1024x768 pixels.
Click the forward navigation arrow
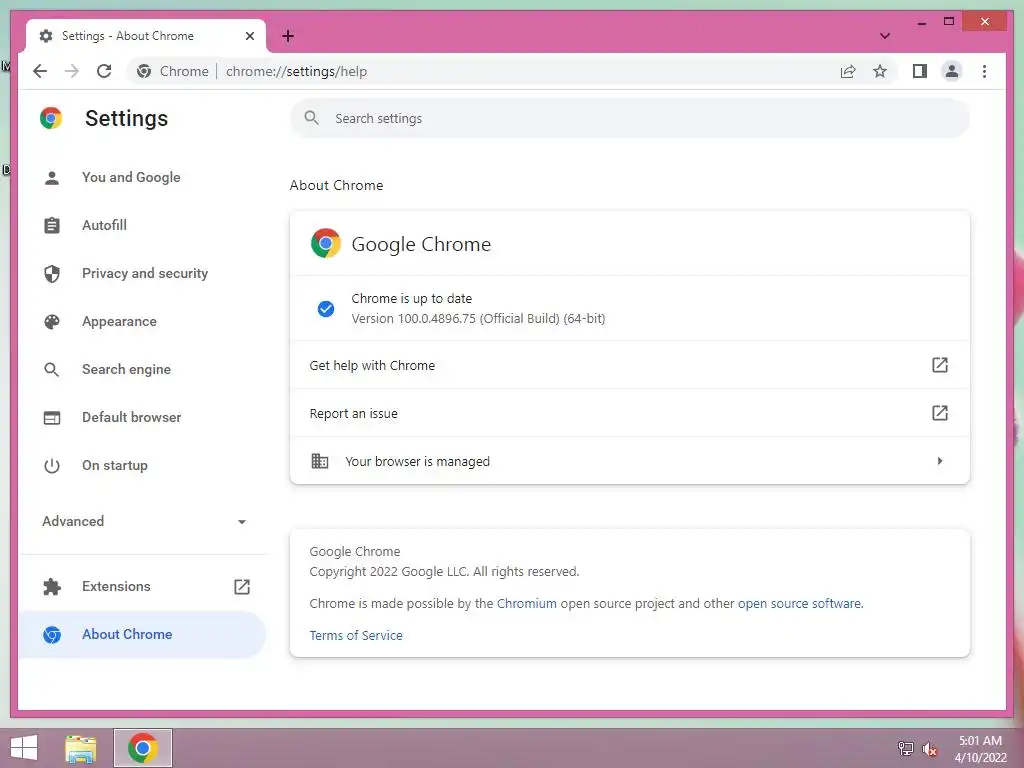pos(72,71)
